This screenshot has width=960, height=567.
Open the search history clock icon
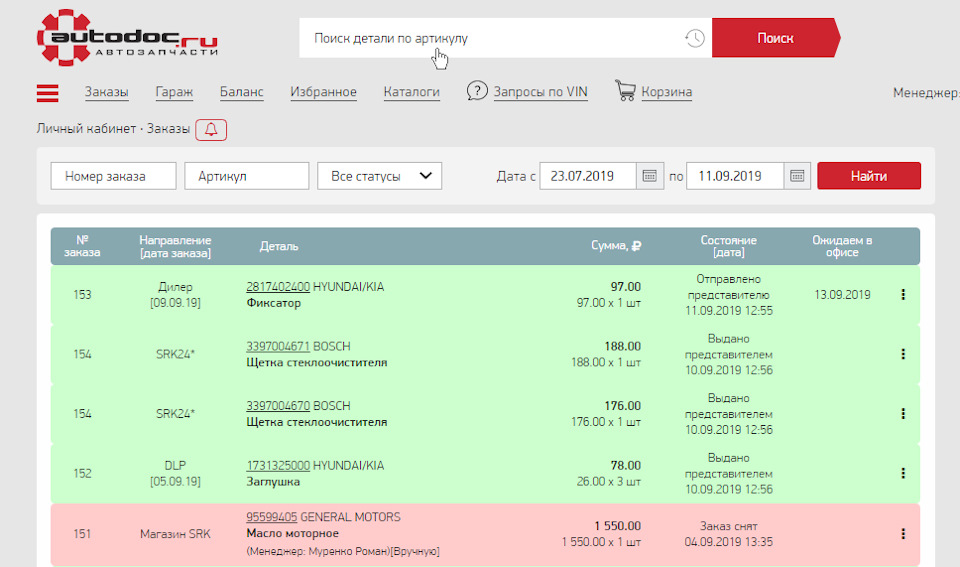(x=694, y=38)
